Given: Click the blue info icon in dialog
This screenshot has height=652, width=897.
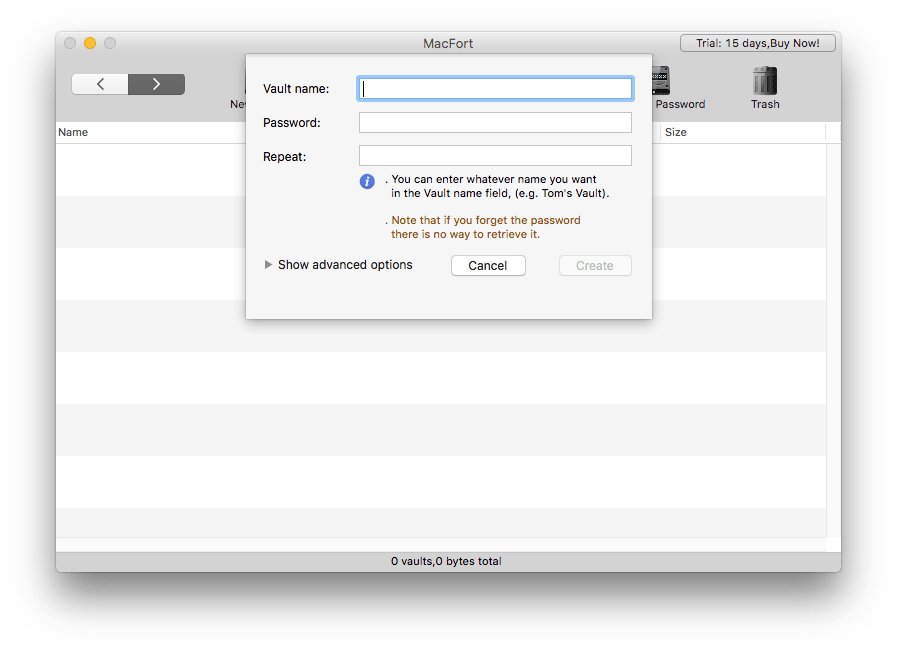Looking at the screenshot, I should click(x=367, y=182).
